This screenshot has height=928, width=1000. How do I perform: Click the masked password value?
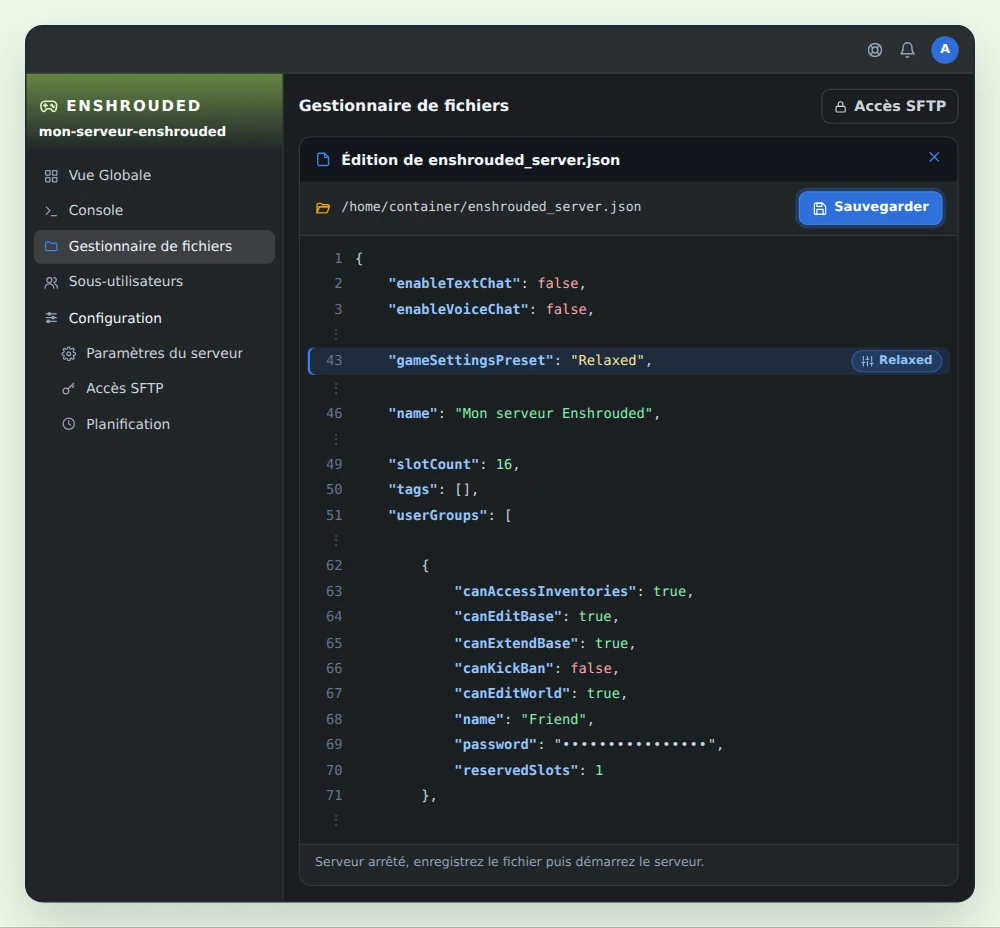pos(635,744)
